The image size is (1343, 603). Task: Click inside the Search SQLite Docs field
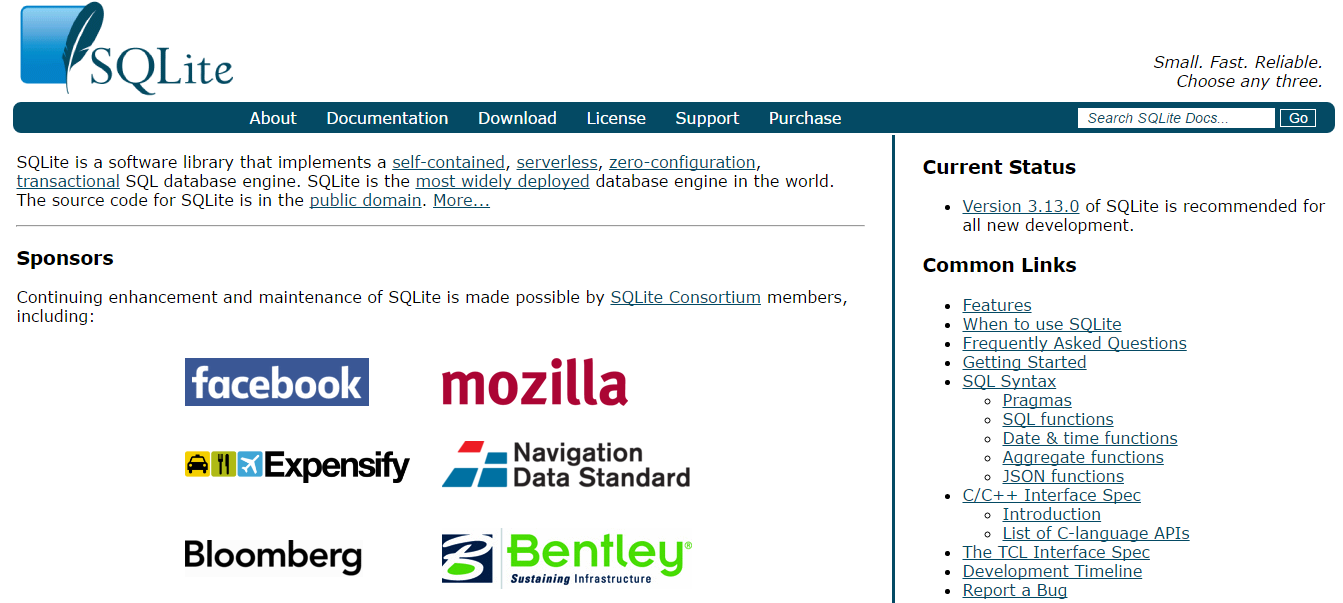coord(1175,118)
